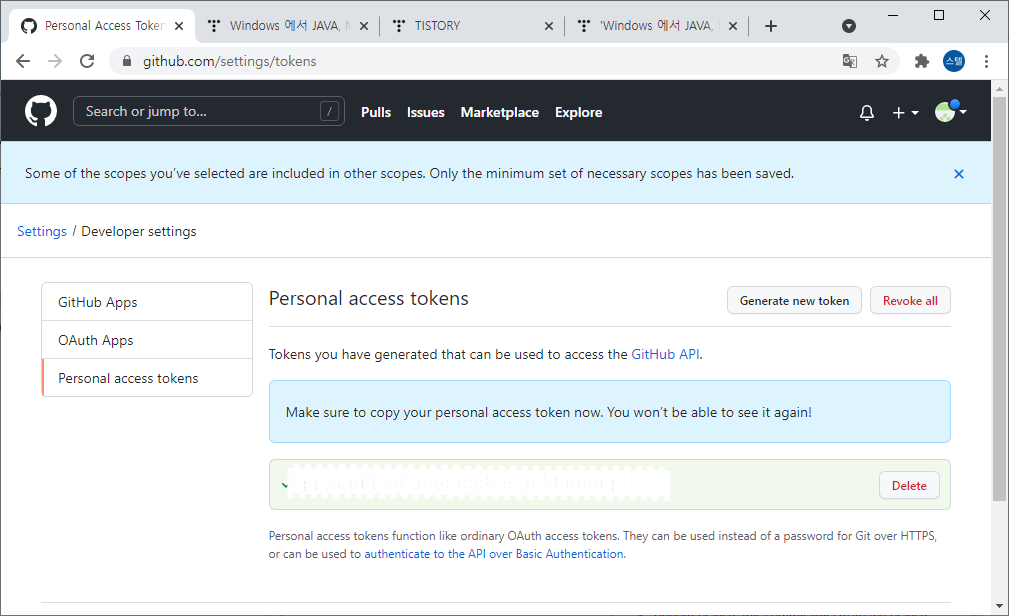1009x616 pixels.
Task: Focus the Search or jump to field
Action: point(208,111)
